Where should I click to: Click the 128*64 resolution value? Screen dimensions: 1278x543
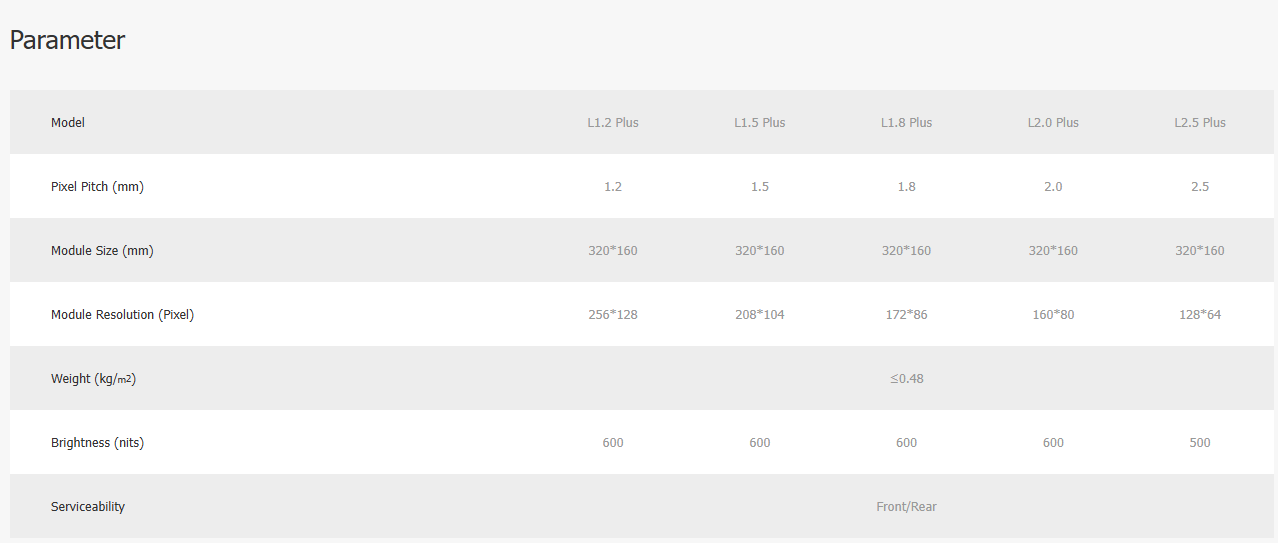[1200, 315]
